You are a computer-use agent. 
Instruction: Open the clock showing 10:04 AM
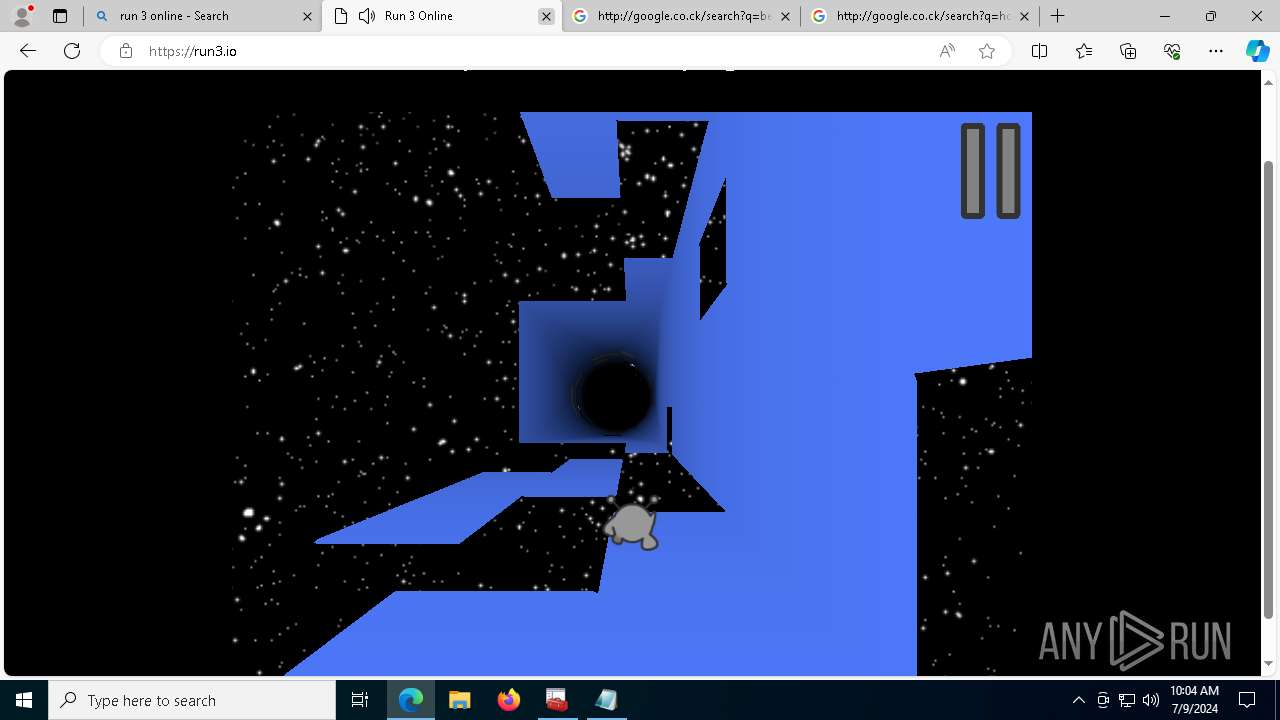pos(1194,700)
